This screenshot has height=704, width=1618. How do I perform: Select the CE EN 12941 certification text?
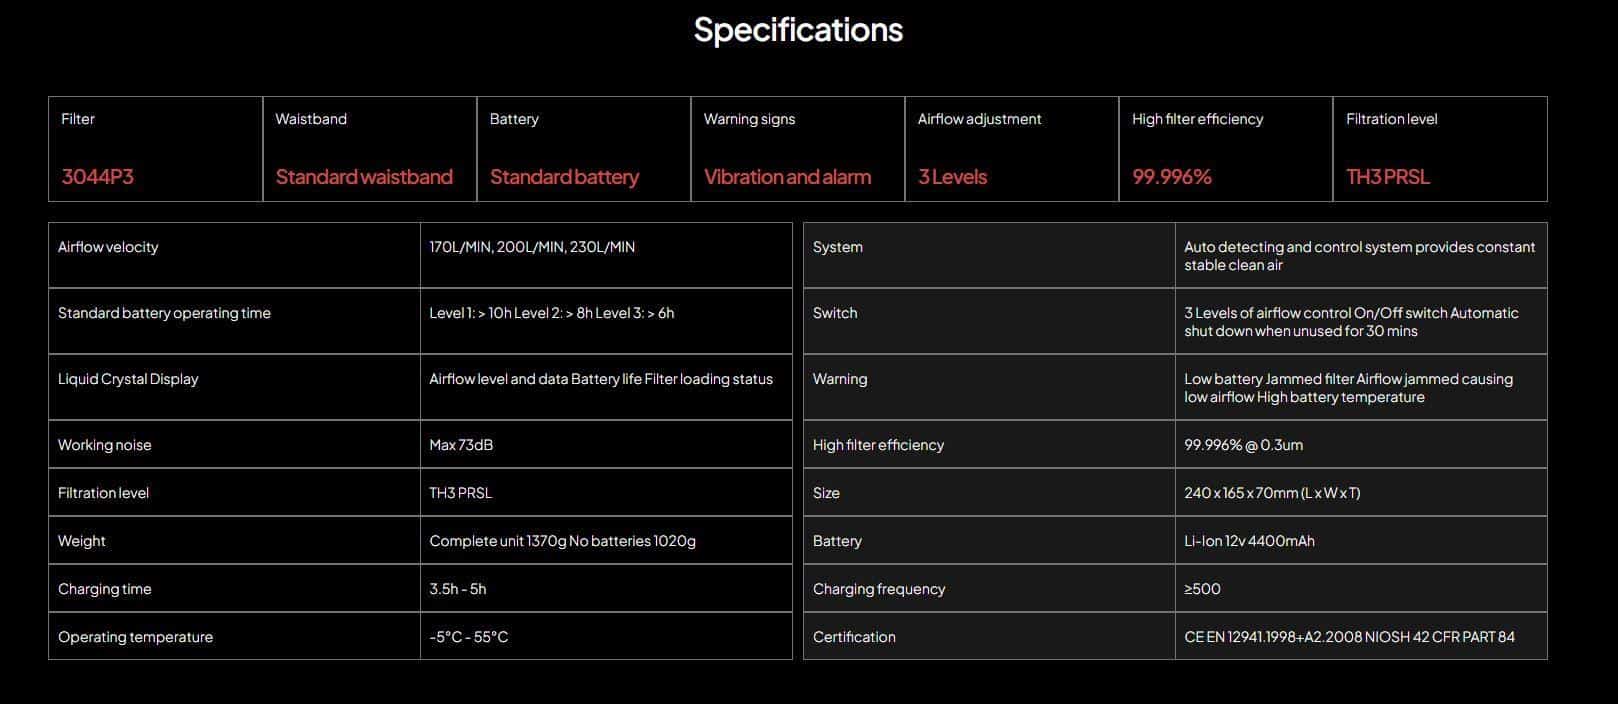[x=1349, y=637]
